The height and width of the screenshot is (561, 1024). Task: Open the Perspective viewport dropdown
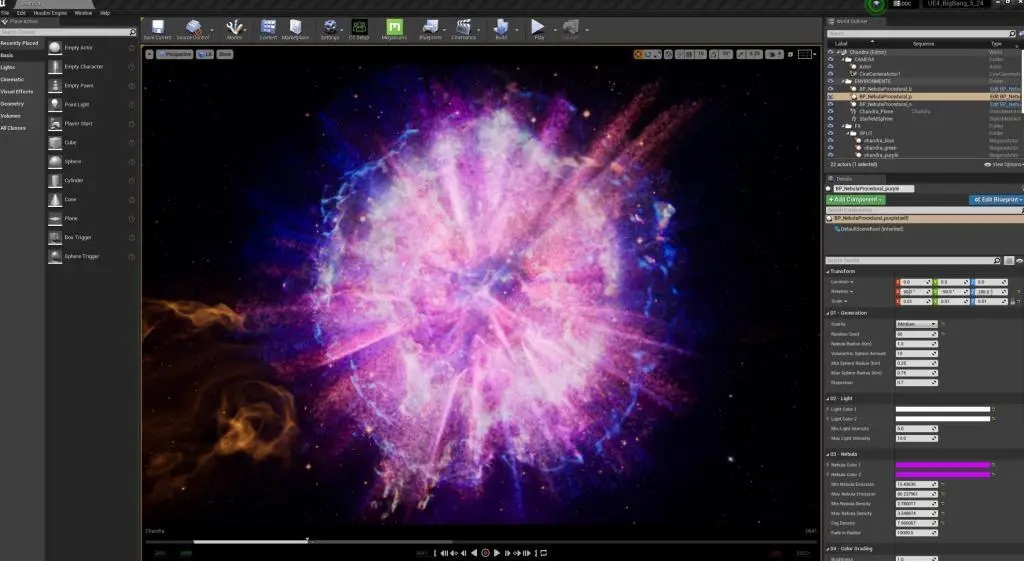coord(175,53)
